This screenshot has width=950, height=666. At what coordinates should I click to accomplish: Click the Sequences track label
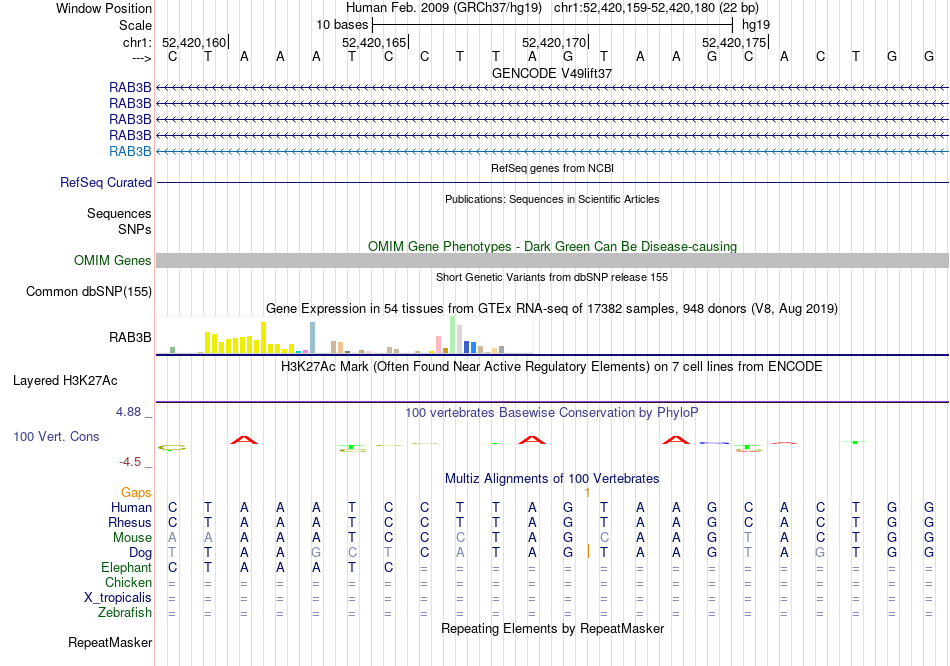coord(119,213)
